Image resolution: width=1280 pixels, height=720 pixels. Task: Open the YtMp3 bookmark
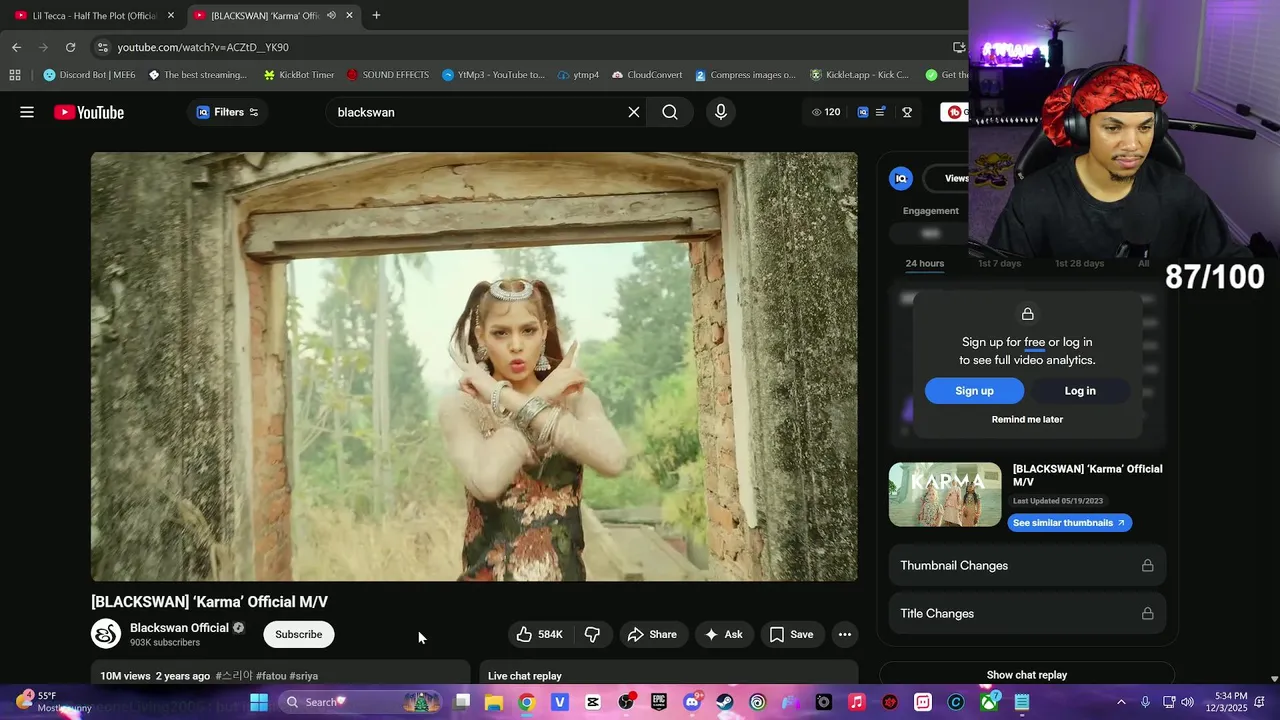493,75
